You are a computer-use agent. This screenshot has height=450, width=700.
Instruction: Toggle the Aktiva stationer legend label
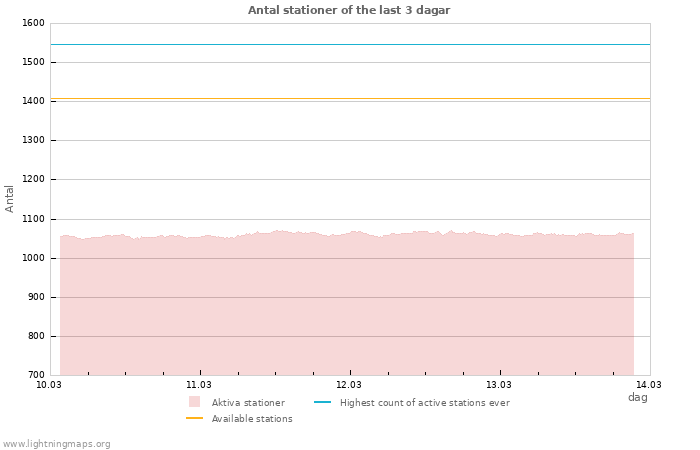[x=248, y=403]
